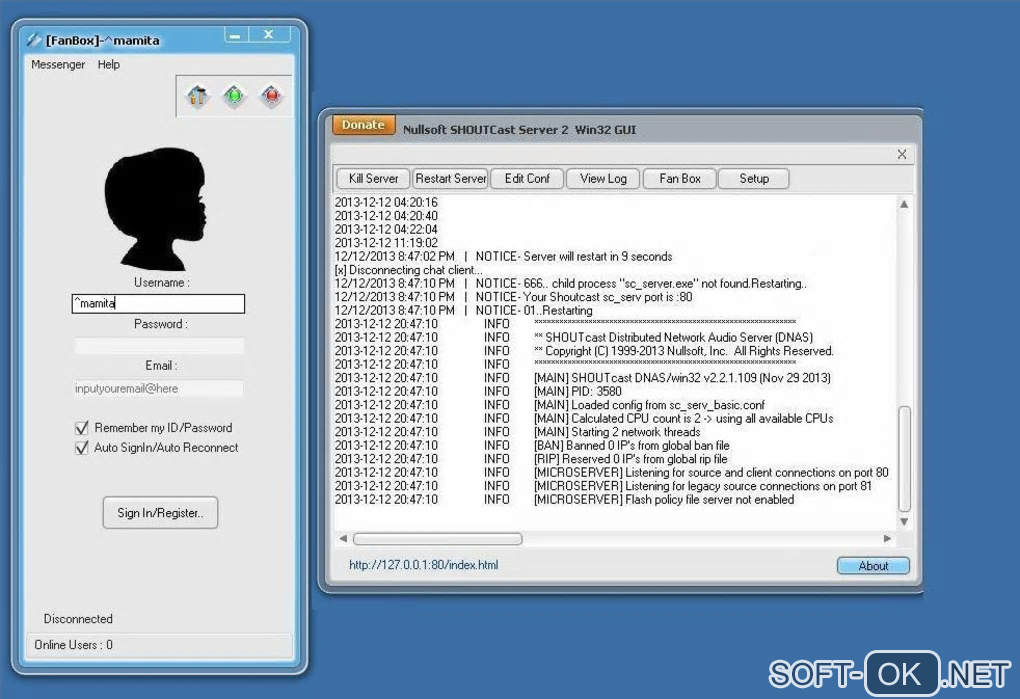Click the Email field inputyouremail@here
The width and height of the screenshot is (1020, 699).
pyautogui.click(x=159, y=388)
